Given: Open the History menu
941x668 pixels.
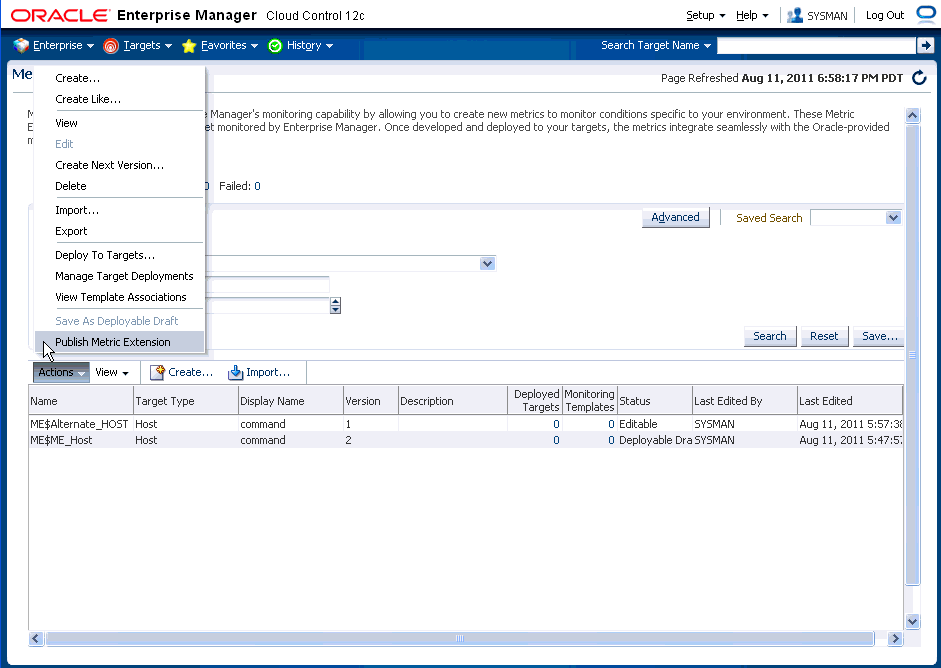Looking at the screenshot, I should [x=310, y=46].
